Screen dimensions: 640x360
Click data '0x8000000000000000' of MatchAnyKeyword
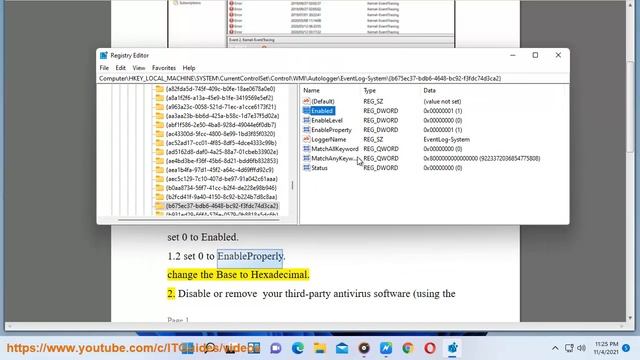coord(482,158)
